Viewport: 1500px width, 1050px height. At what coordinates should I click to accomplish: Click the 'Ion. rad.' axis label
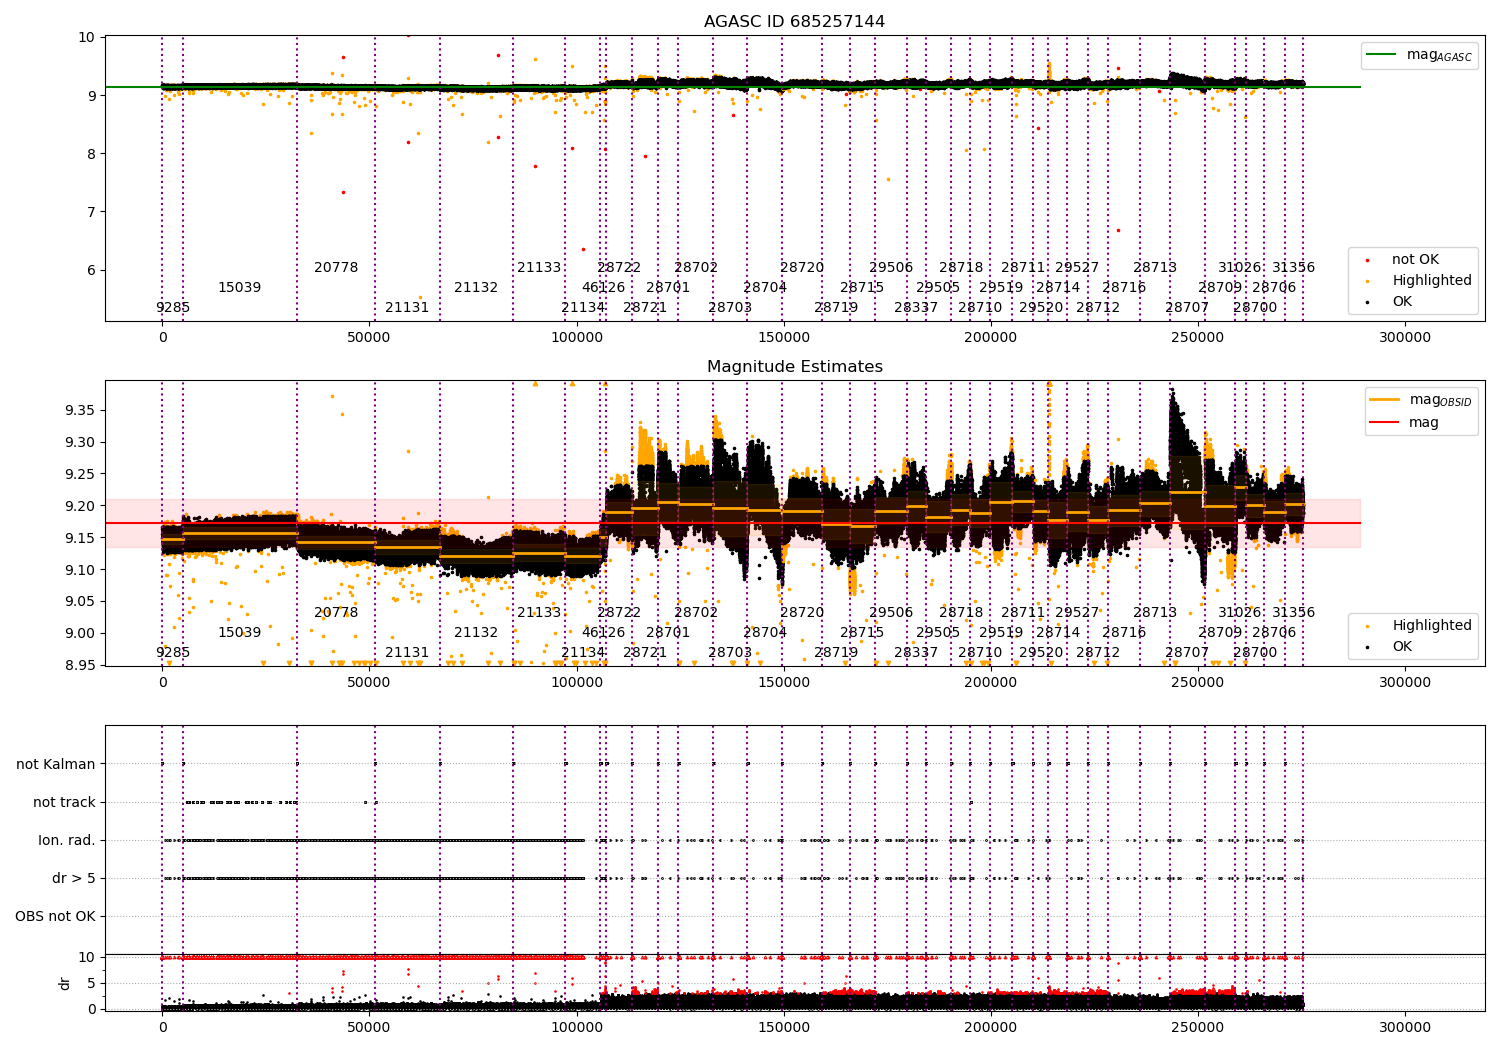pos(67,841)
